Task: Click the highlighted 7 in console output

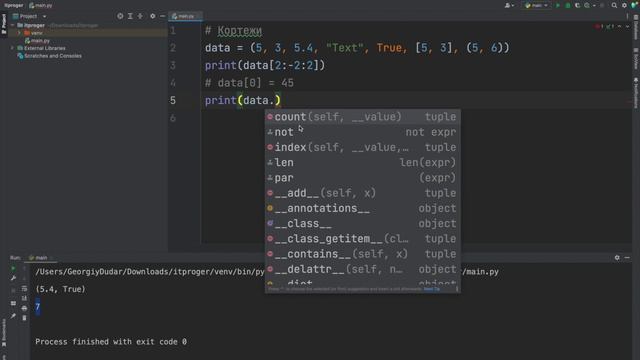Action: (38, 307)
